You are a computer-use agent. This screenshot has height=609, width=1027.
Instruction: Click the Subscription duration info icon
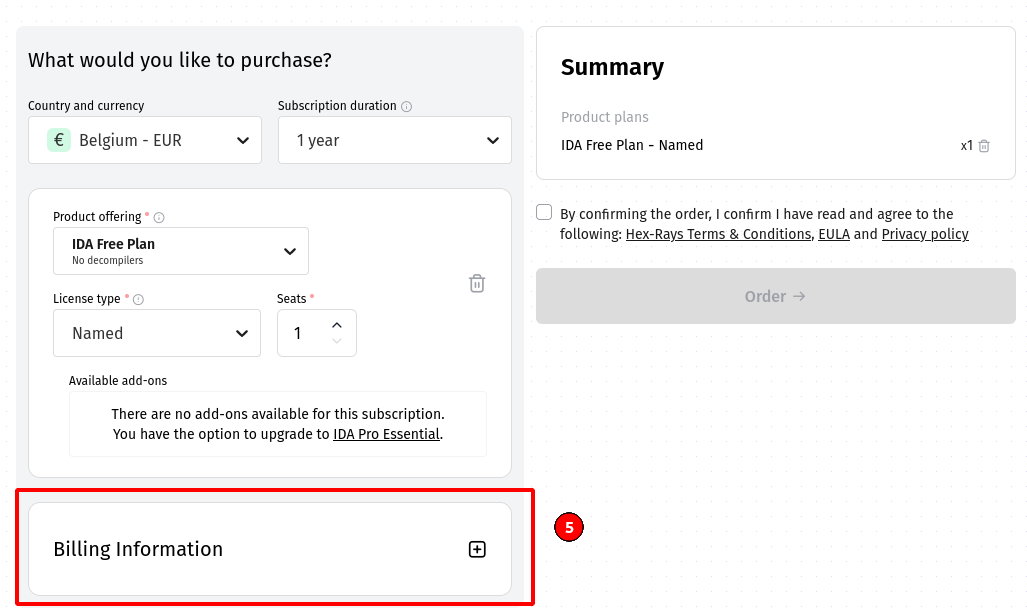pyautogui.click(x=407, y=107)
